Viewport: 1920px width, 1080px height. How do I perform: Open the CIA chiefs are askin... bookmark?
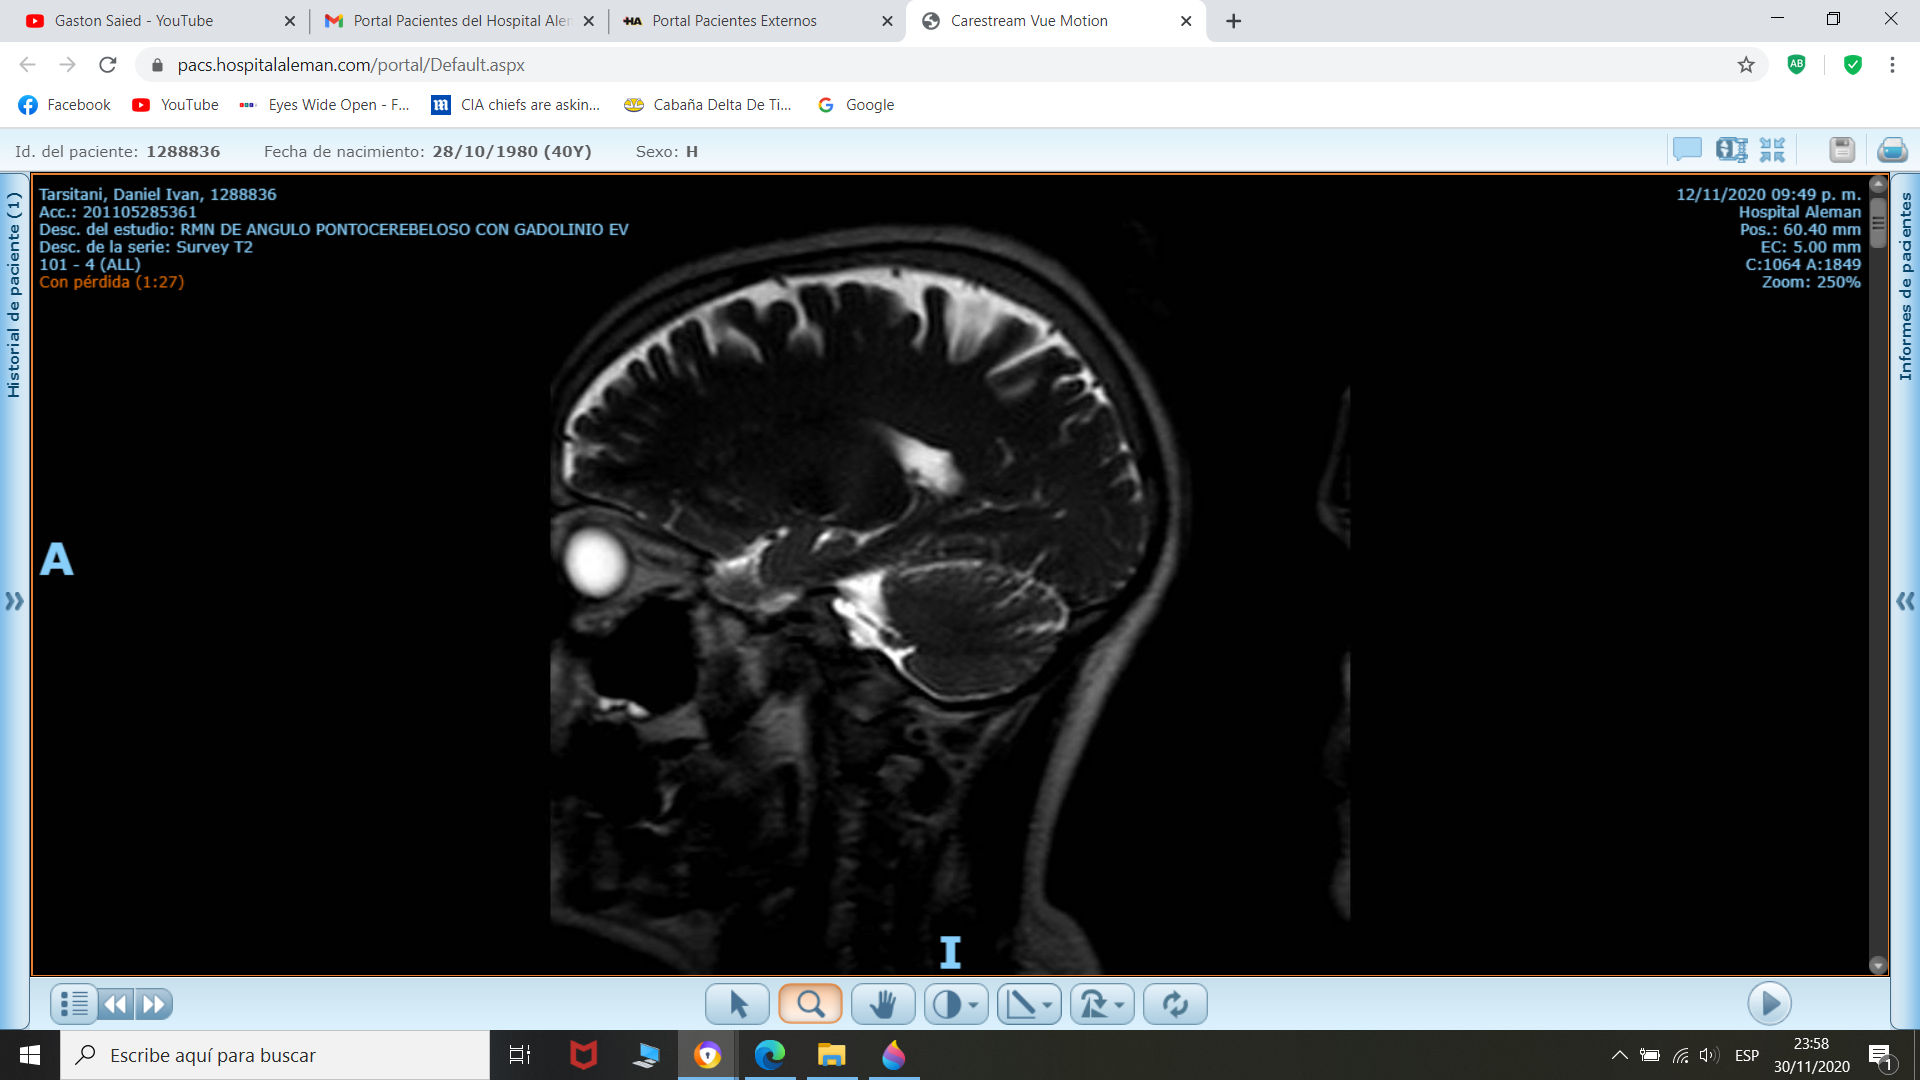[x=516, y=105]
